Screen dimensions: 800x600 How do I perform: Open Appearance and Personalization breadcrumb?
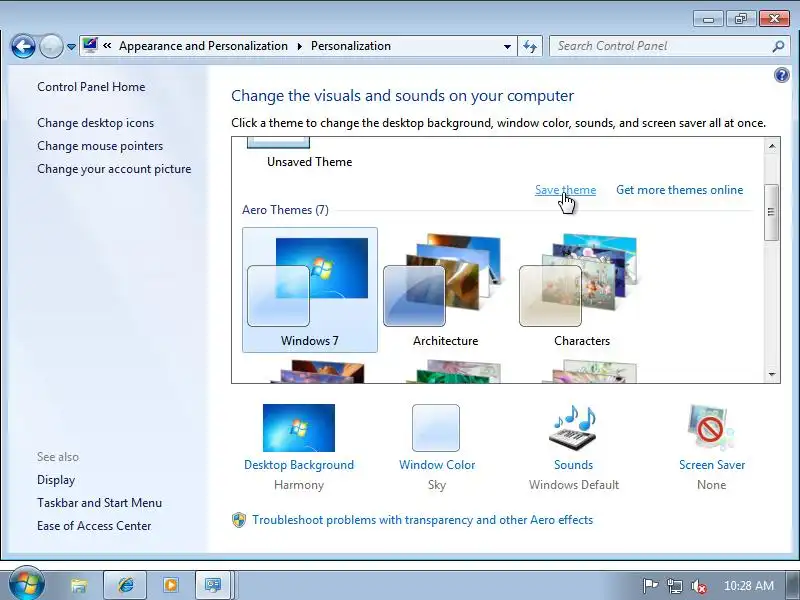(203, 46)
